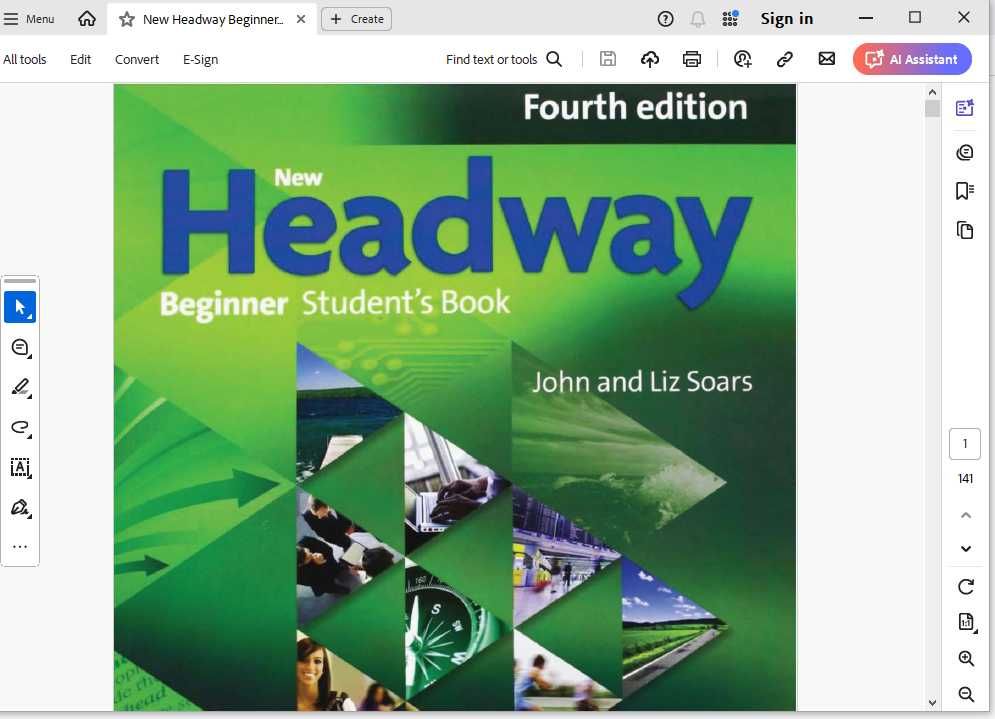The height and width of the screenshot is (719, 995).
Task: Choose the Add comment tool
Action: [20, 348]
